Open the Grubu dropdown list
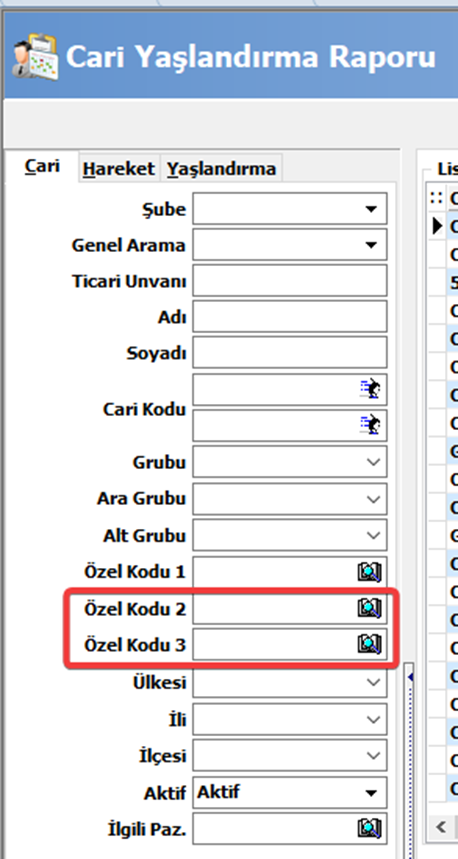Viewport: 458px width, 859px height. click(373, 462)
